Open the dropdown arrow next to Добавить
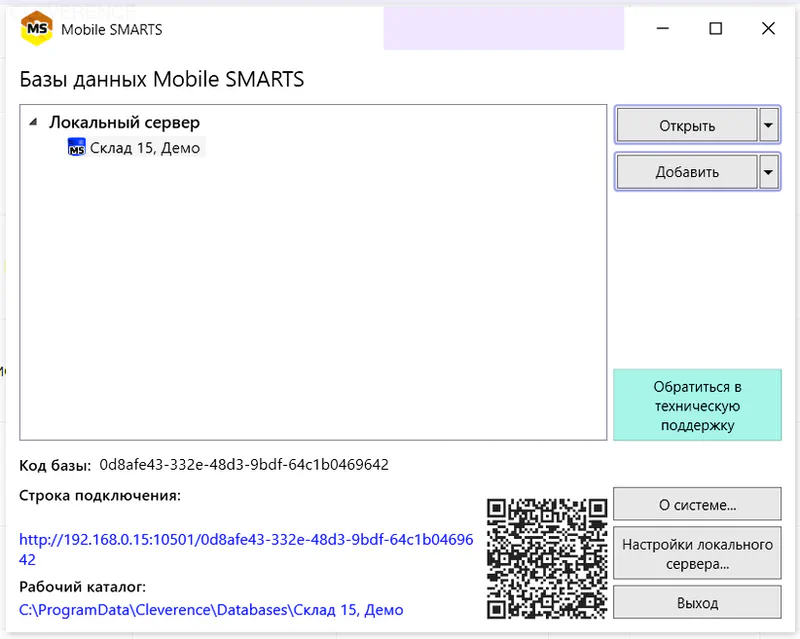 click(769, 171)
